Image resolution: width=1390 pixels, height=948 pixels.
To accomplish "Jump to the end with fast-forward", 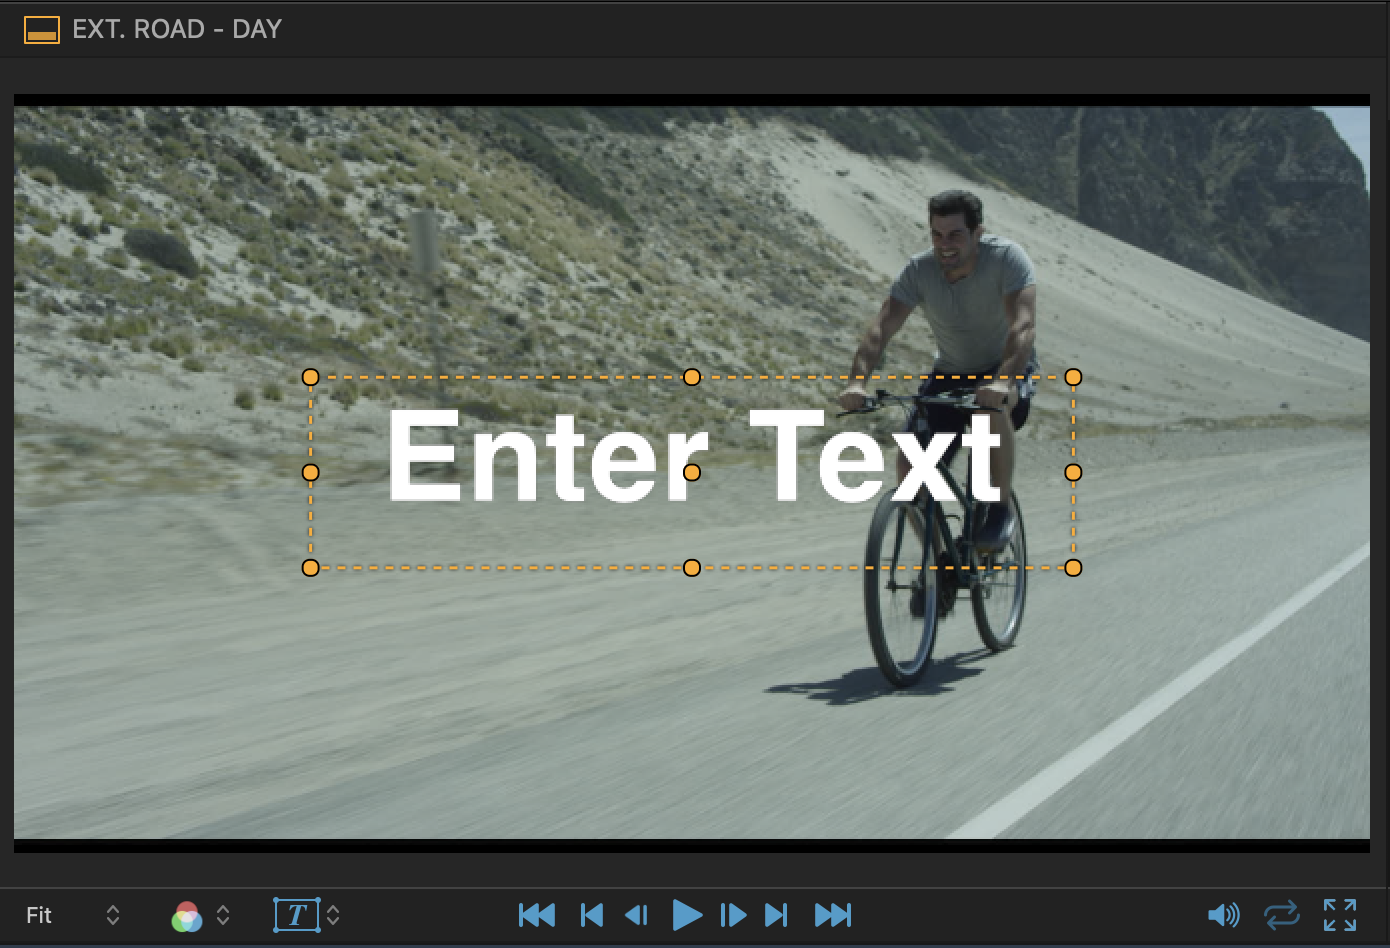I will pyautogui.click(x=833, y=915).
